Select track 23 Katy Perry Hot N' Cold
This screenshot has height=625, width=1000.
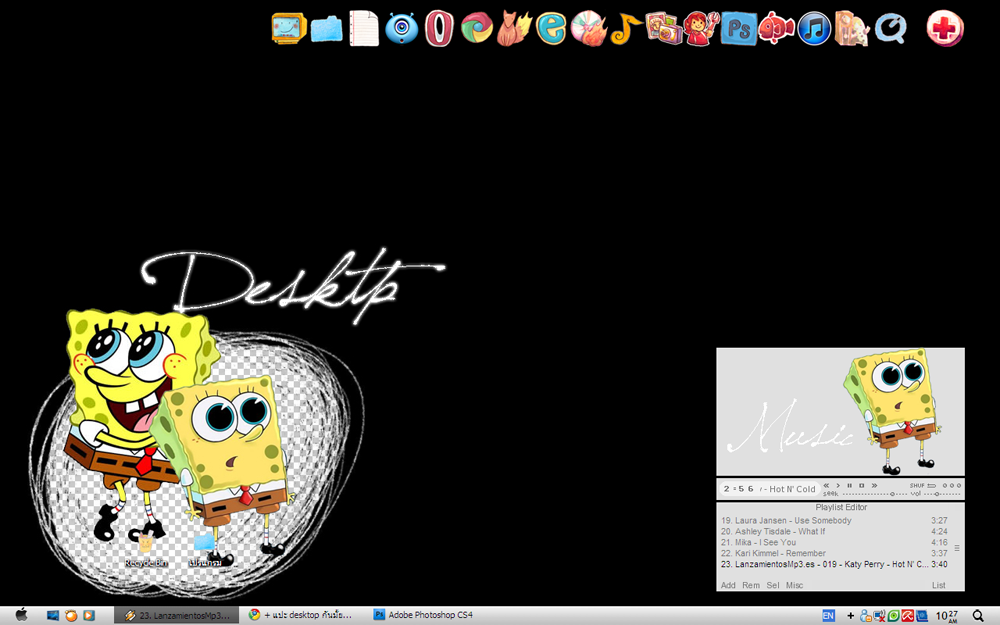834,564
